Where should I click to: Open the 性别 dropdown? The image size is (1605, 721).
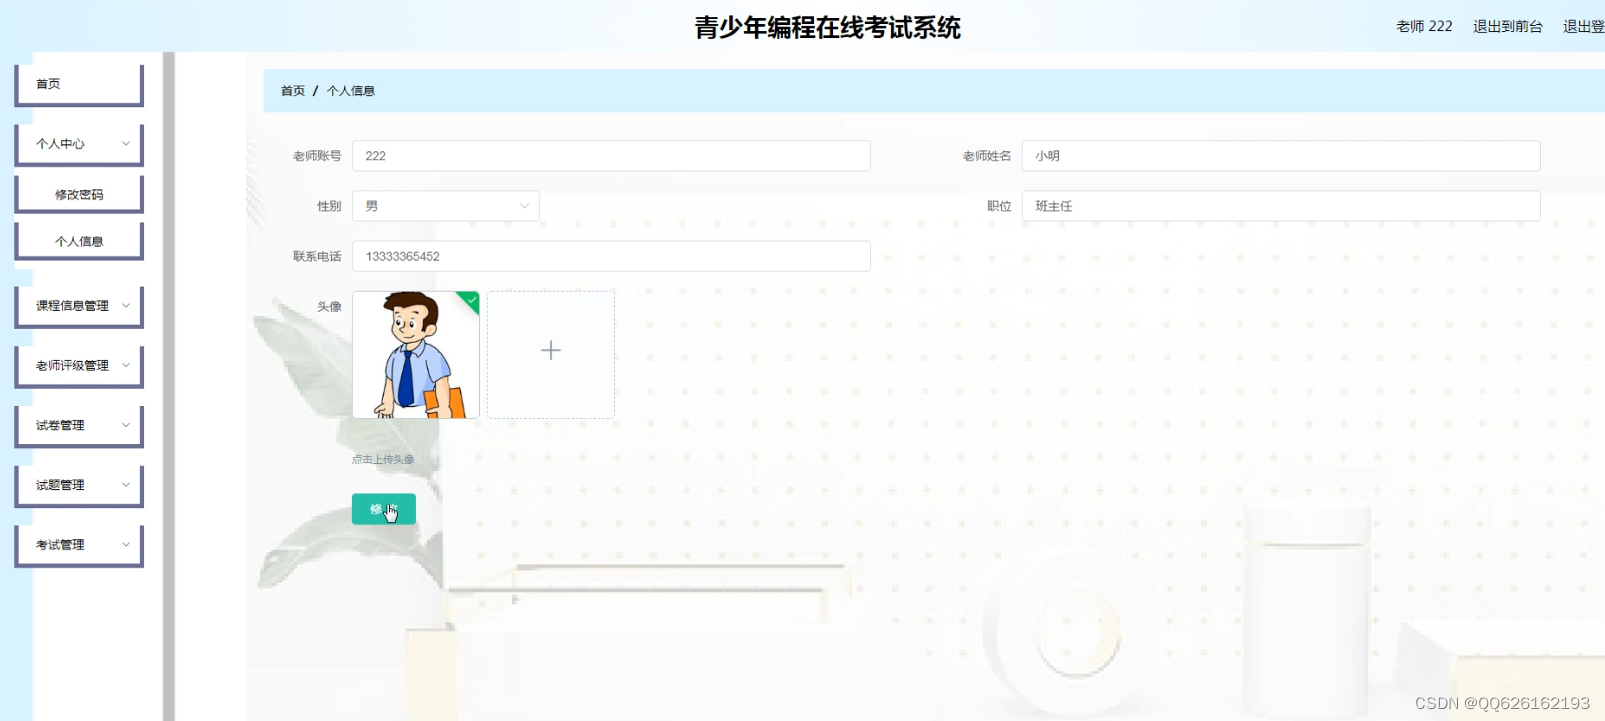click(446, 206)
